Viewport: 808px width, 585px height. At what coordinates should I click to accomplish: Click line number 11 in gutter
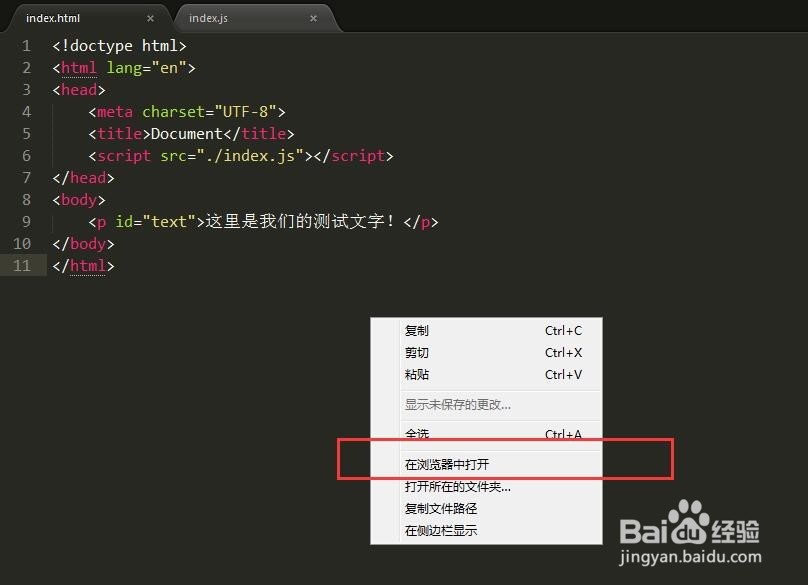(22, 266)
